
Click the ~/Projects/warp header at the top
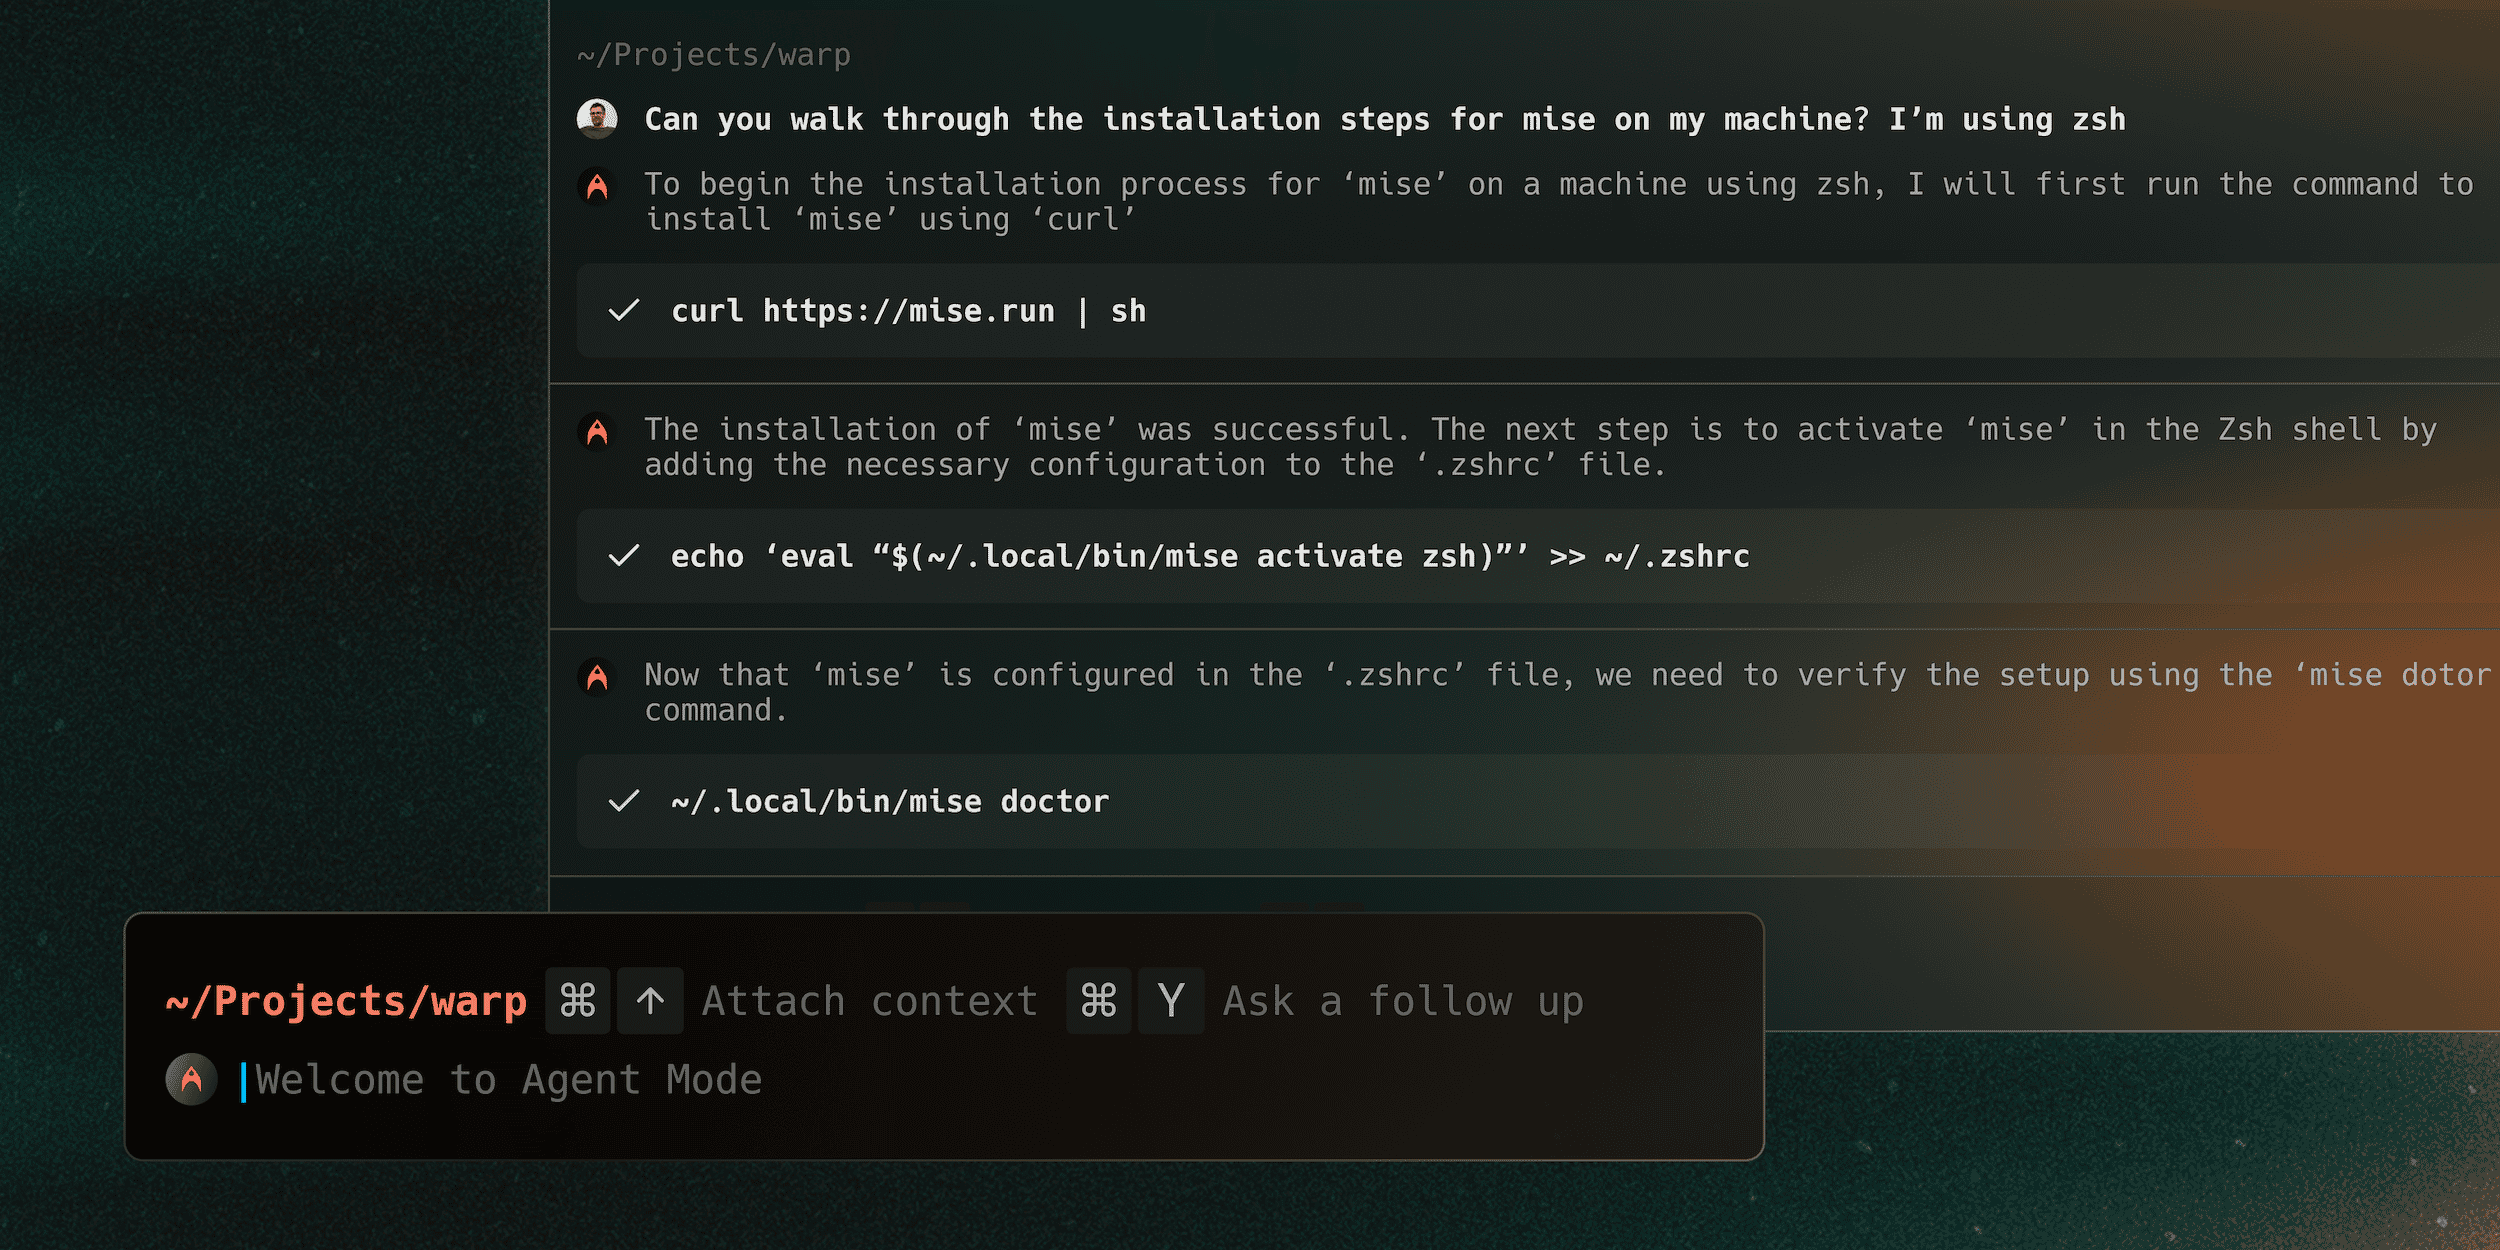pos(713,55)
